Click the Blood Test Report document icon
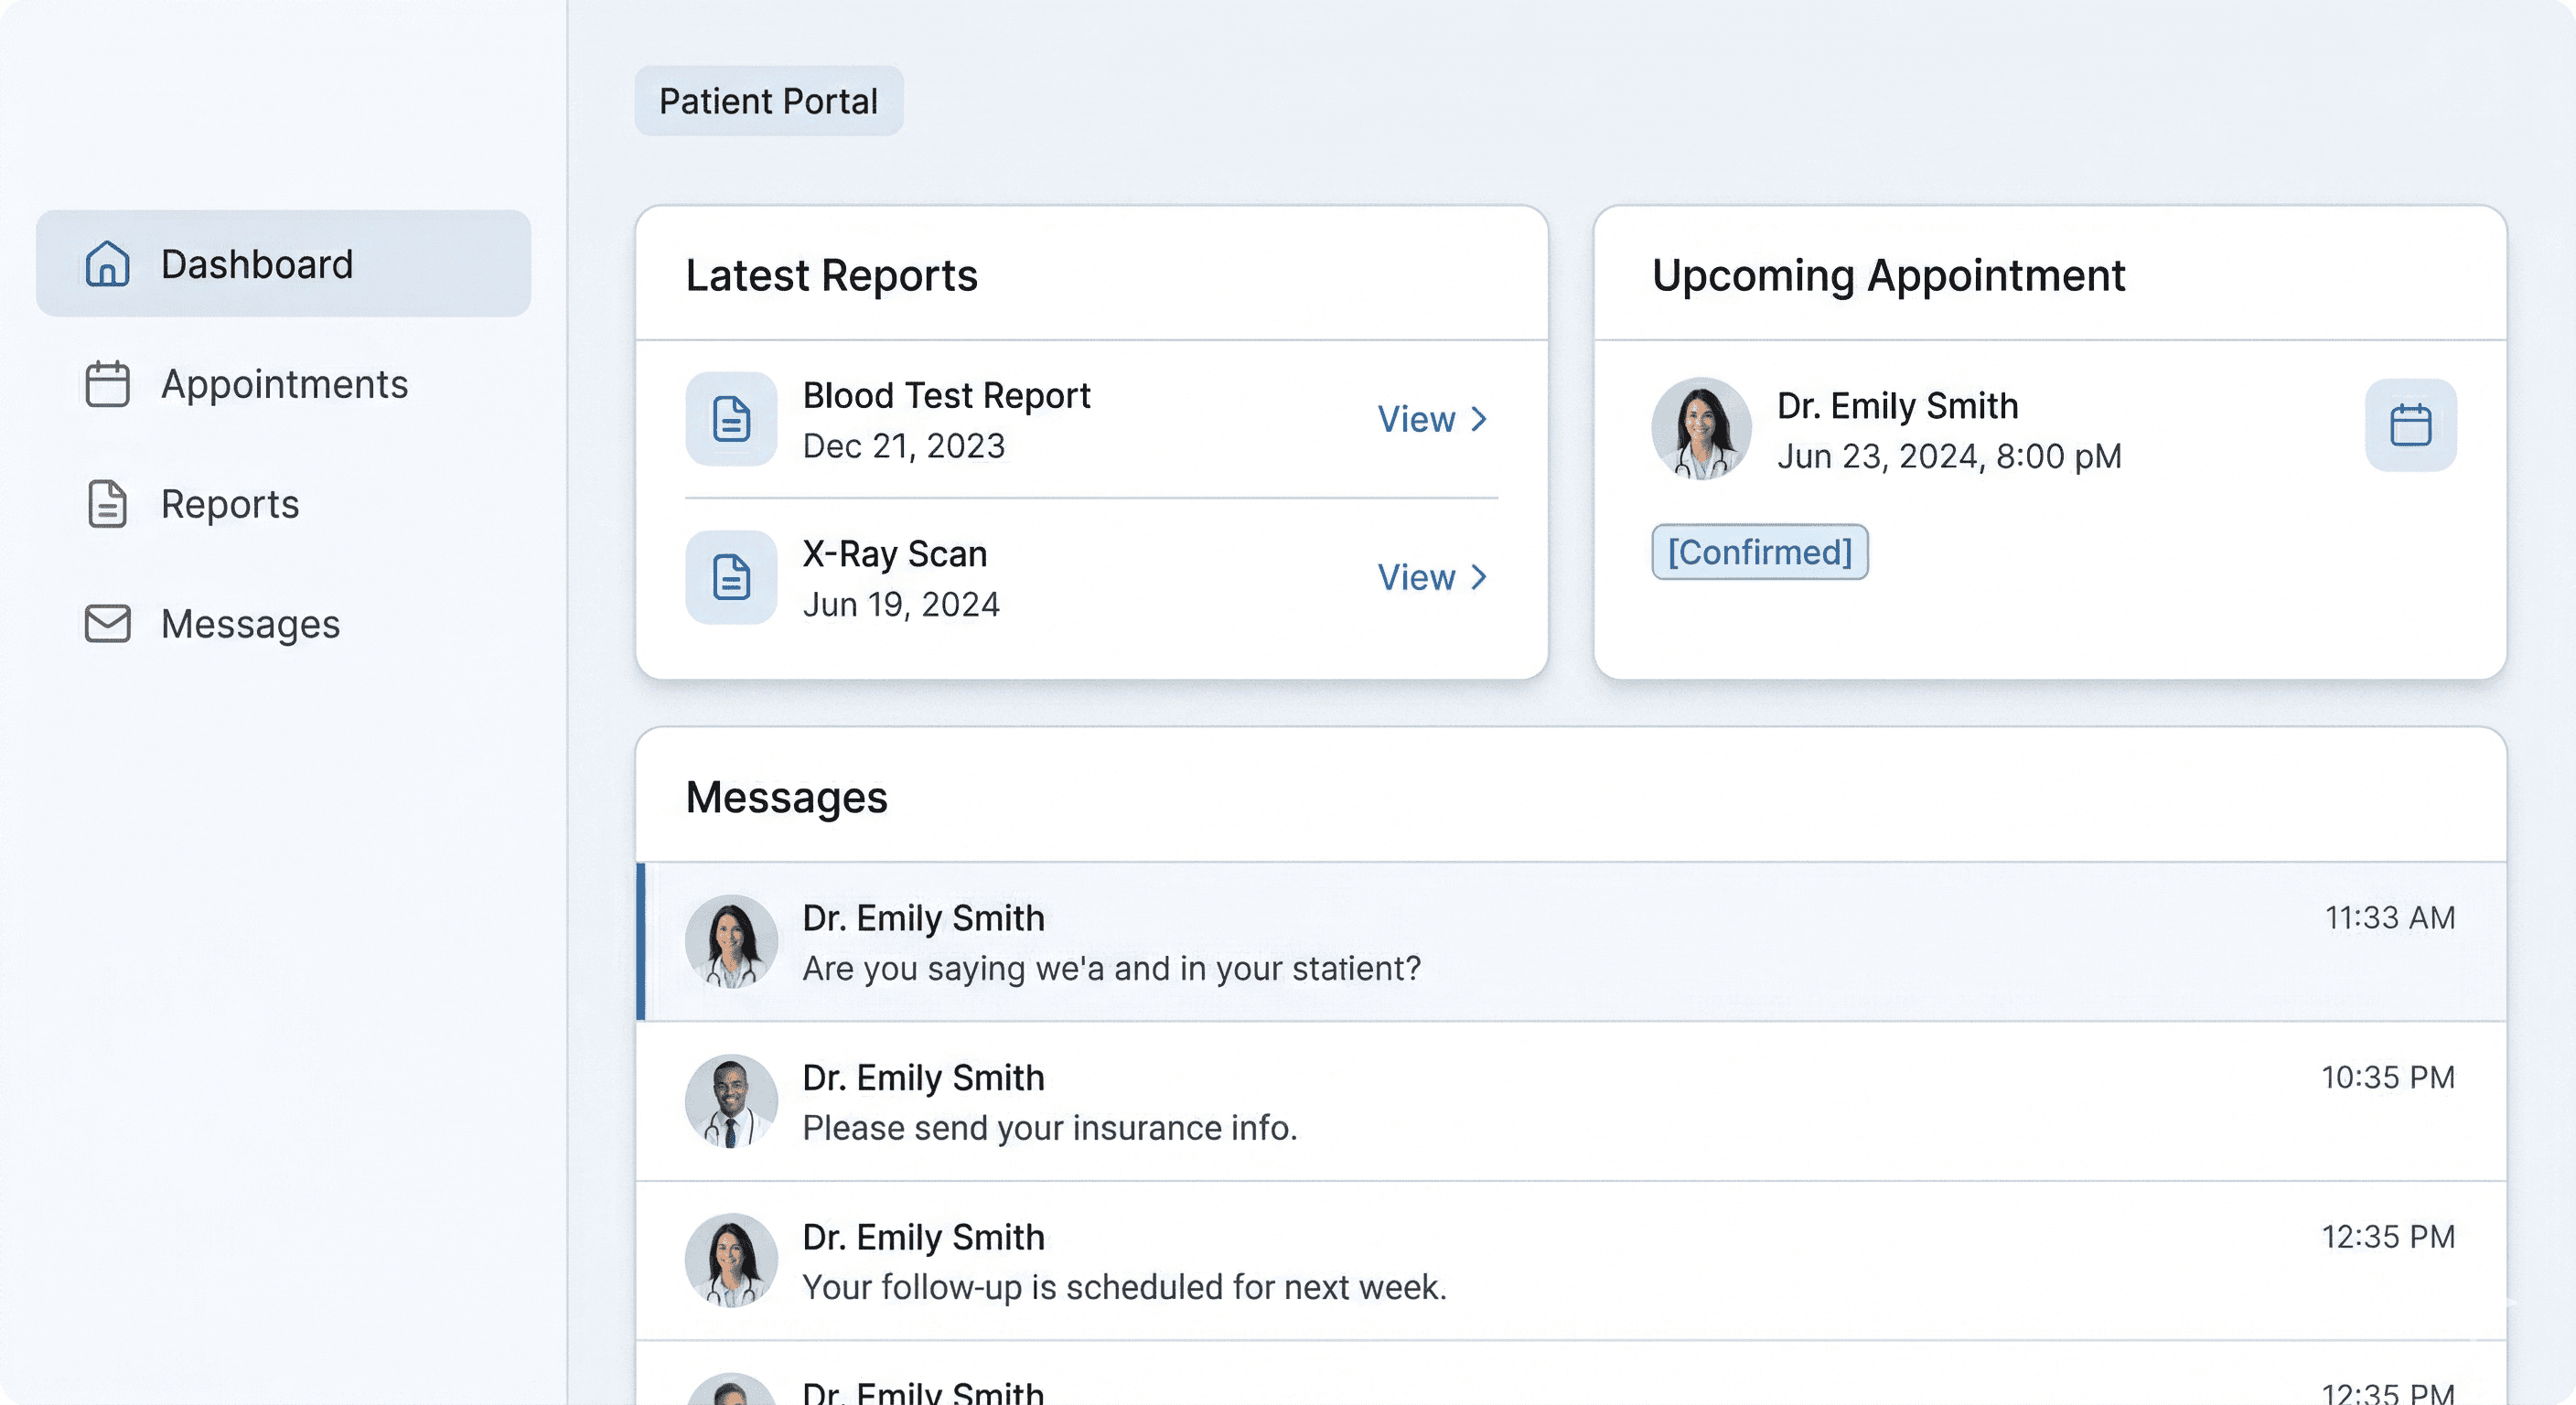 (731, 419)
